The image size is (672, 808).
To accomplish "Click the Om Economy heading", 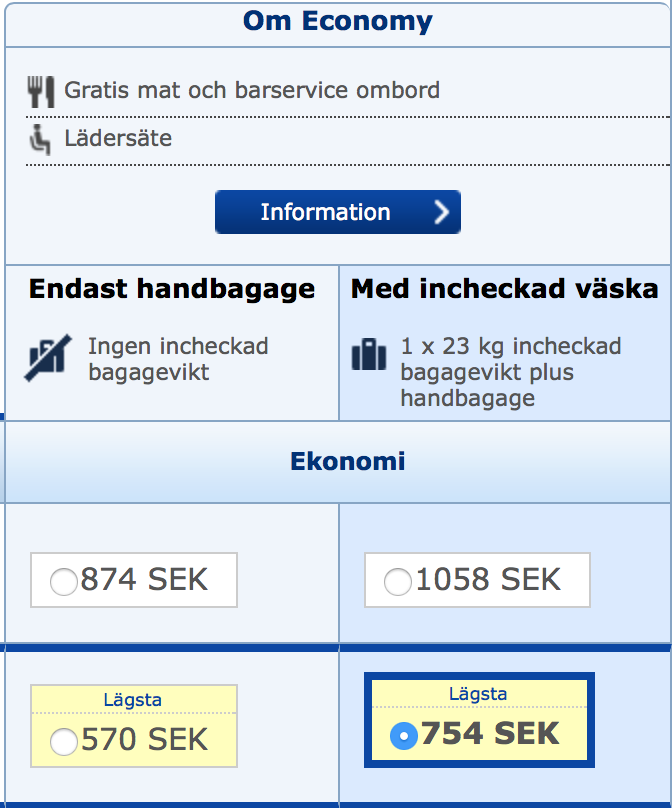I will 337,21.
